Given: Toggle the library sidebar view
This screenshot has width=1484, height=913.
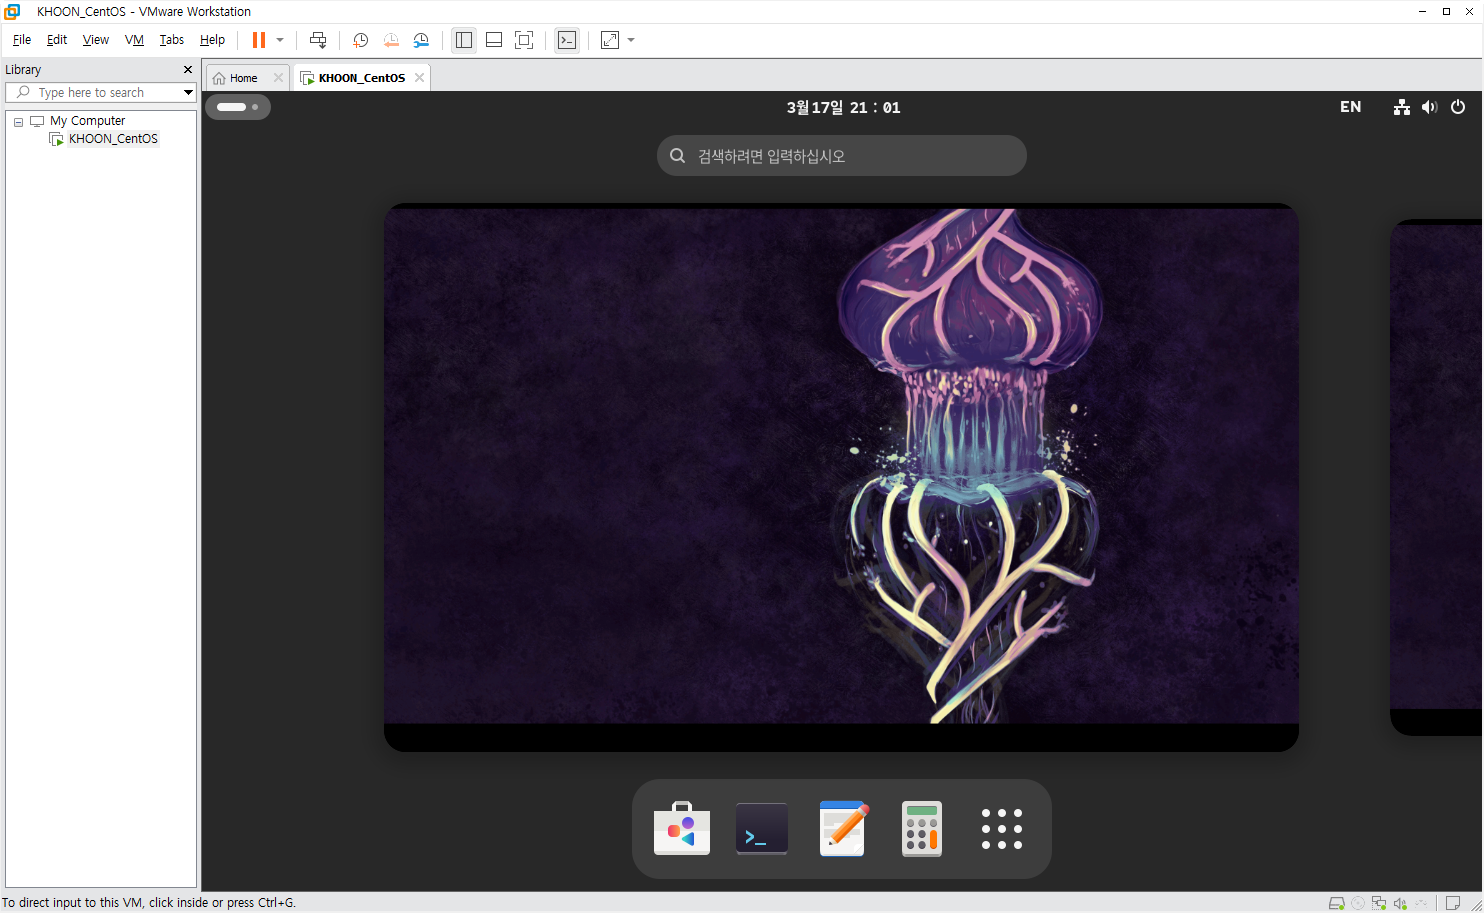Looking at the screenshot, I should pos(464,40).
